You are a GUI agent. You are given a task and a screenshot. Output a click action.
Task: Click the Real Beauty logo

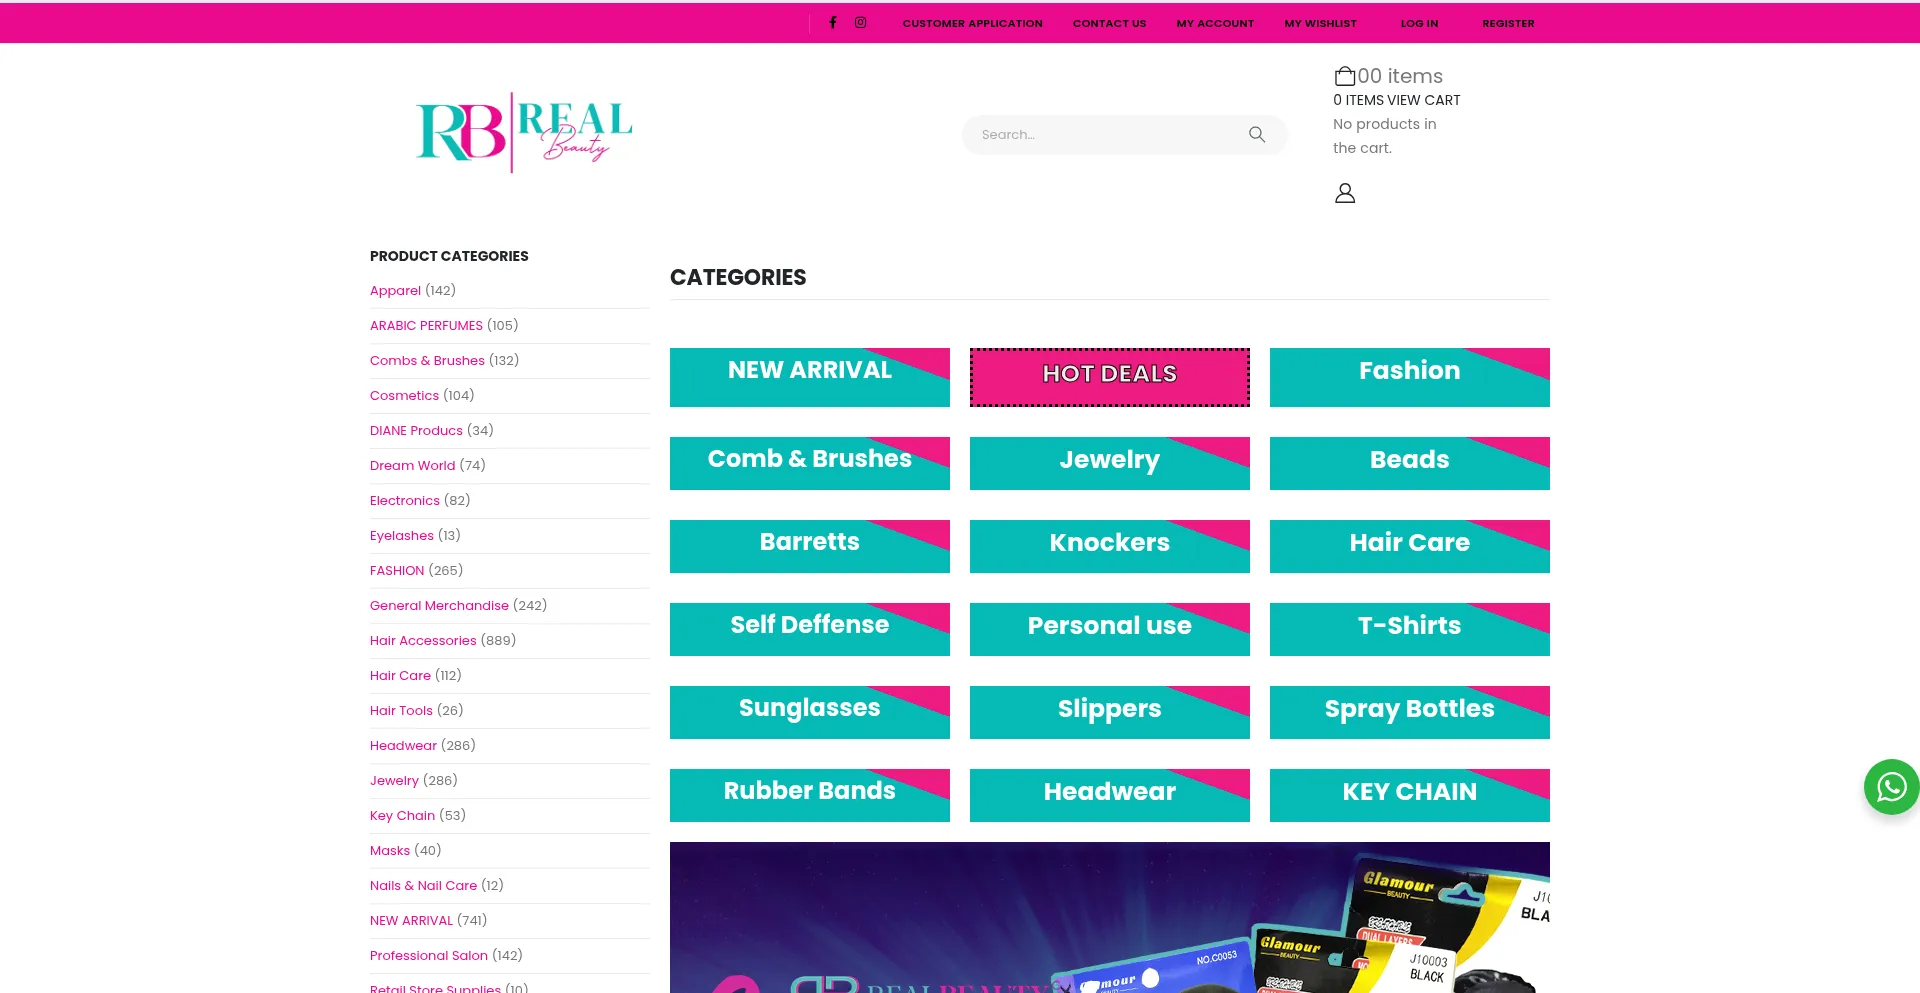pyautogui.click(x=524, y=133)
